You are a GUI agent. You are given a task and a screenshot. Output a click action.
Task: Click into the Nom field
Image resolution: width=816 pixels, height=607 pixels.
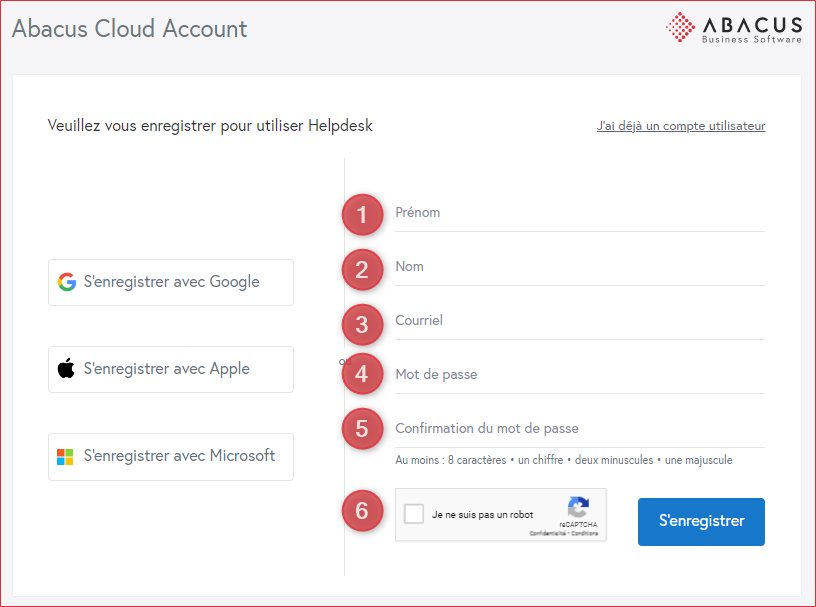tap(580, 267)
